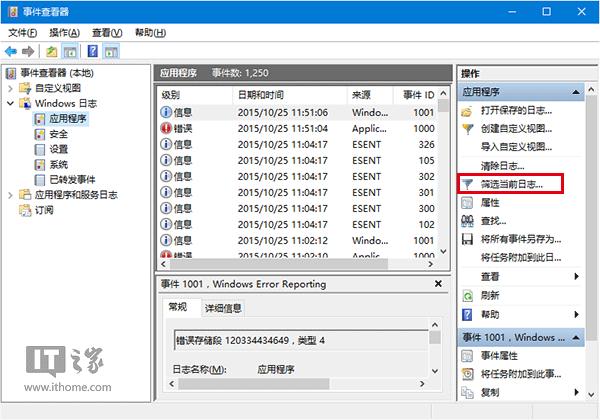Toggle the show/hide action pane toolbar icon
Image resolution: width=600 pixels, height=420 pixels.
[x=111, y=51]
